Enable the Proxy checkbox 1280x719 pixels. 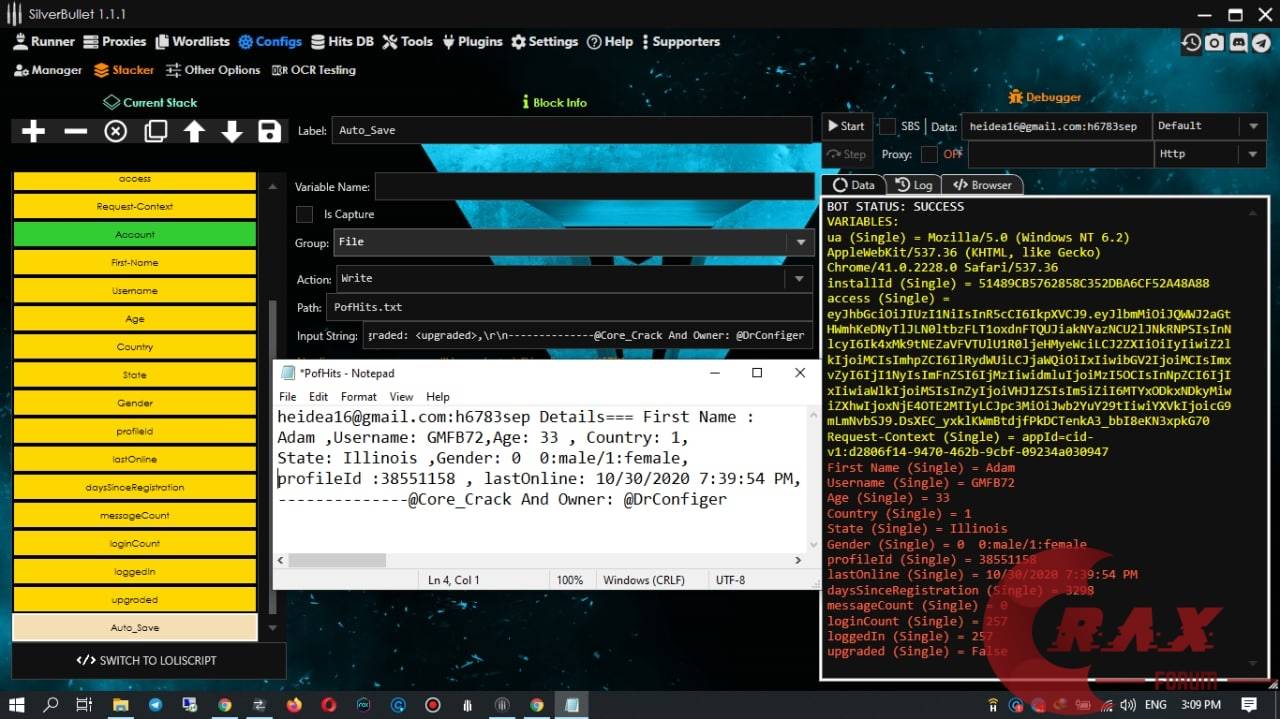[929, 154]
